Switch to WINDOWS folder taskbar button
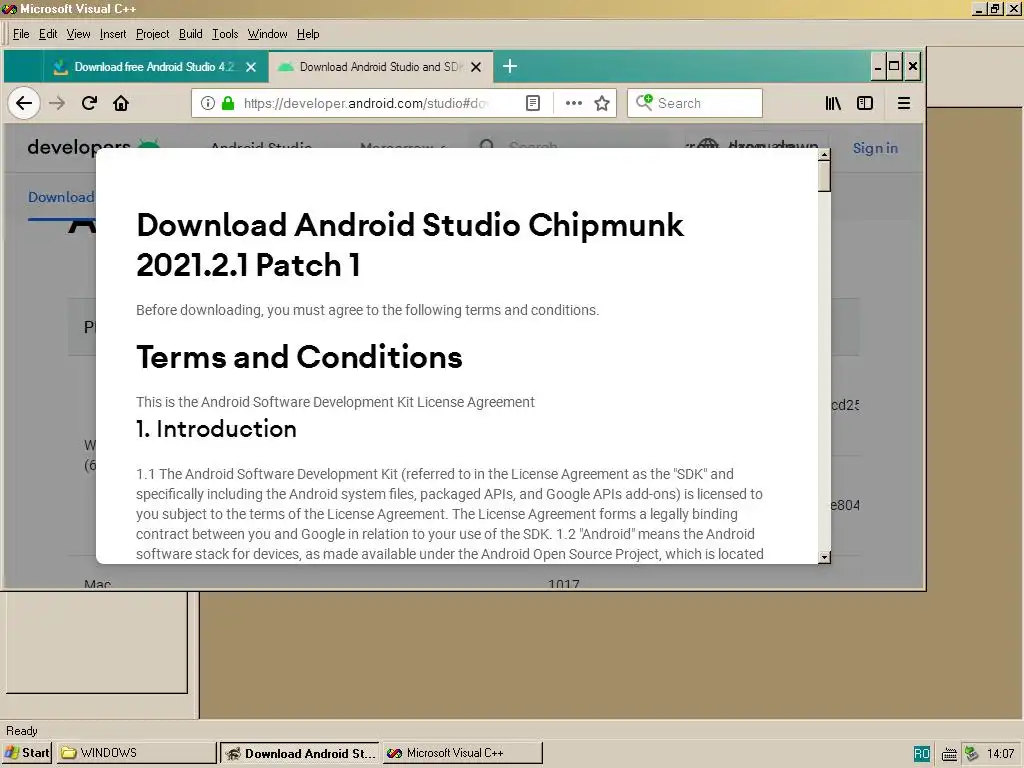 [x=136, y=753]
